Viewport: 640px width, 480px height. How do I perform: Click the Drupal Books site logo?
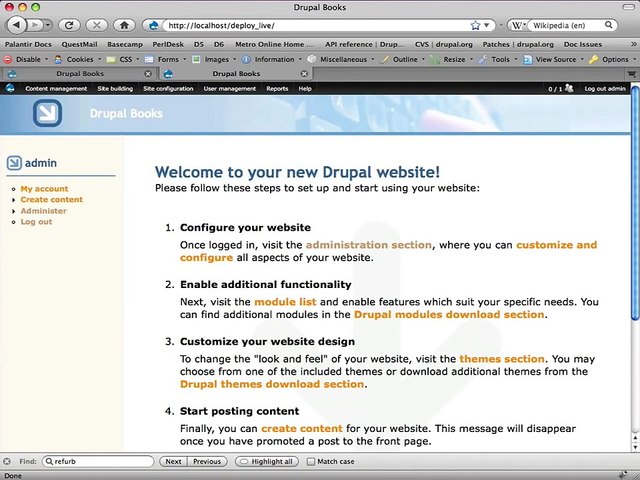point(47,113)
